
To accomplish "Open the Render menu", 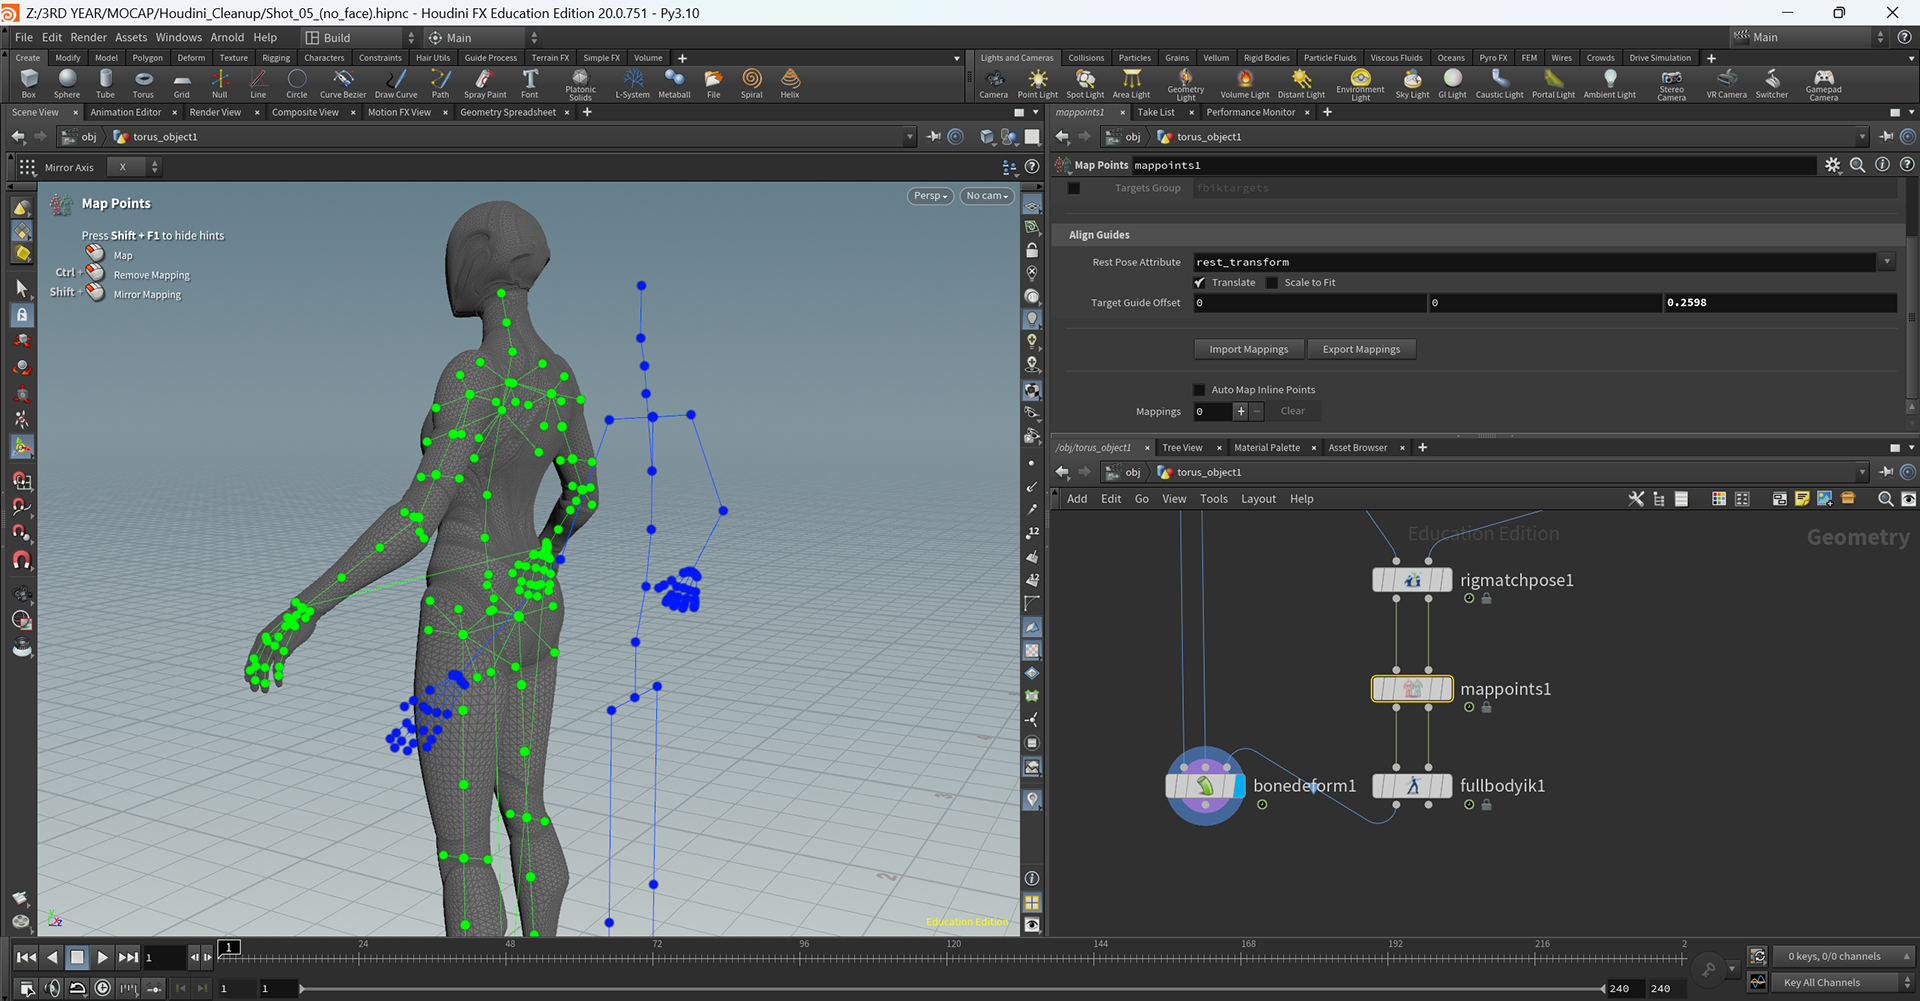I will tap(88, 38).
